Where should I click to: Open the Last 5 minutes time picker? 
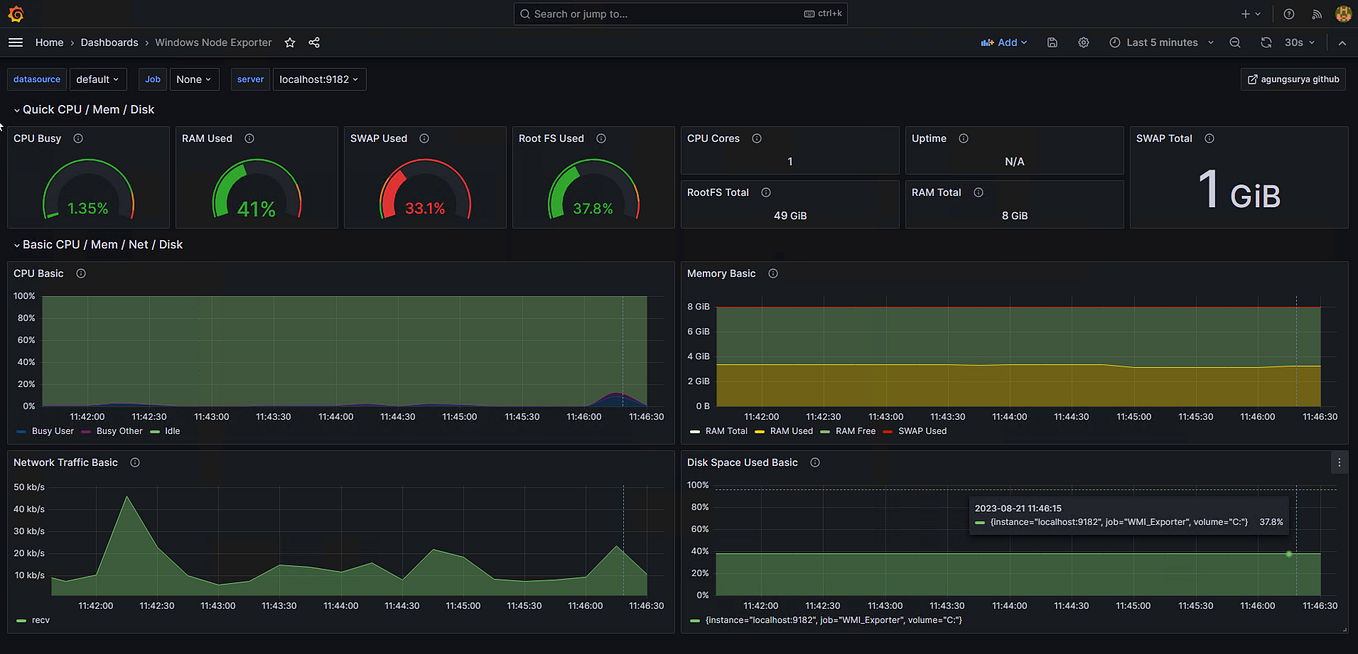[1160, 42]
